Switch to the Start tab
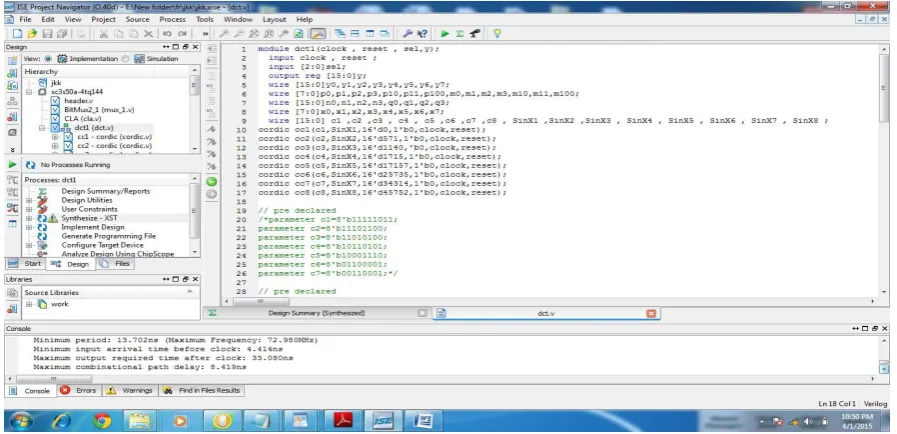 click(x=26, y=264)
